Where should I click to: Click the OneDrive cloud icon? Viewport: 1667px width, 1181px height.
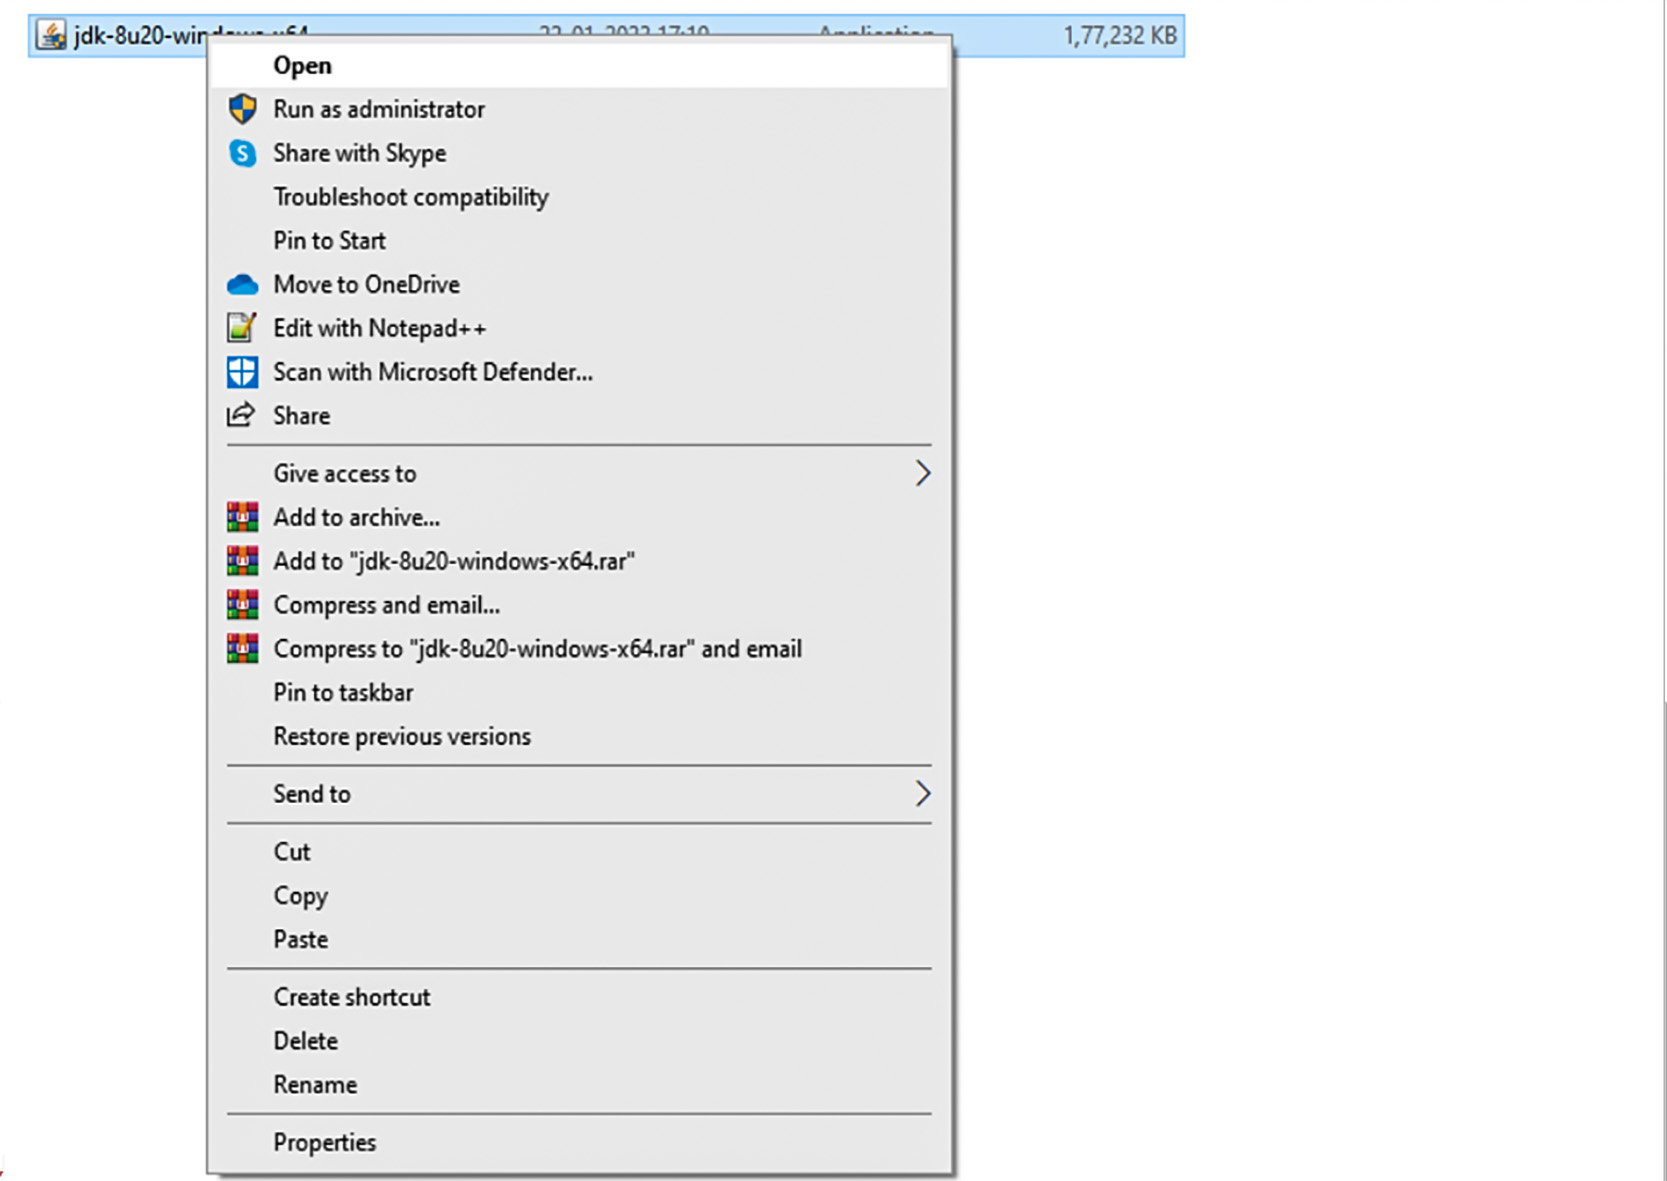[242, 285]
